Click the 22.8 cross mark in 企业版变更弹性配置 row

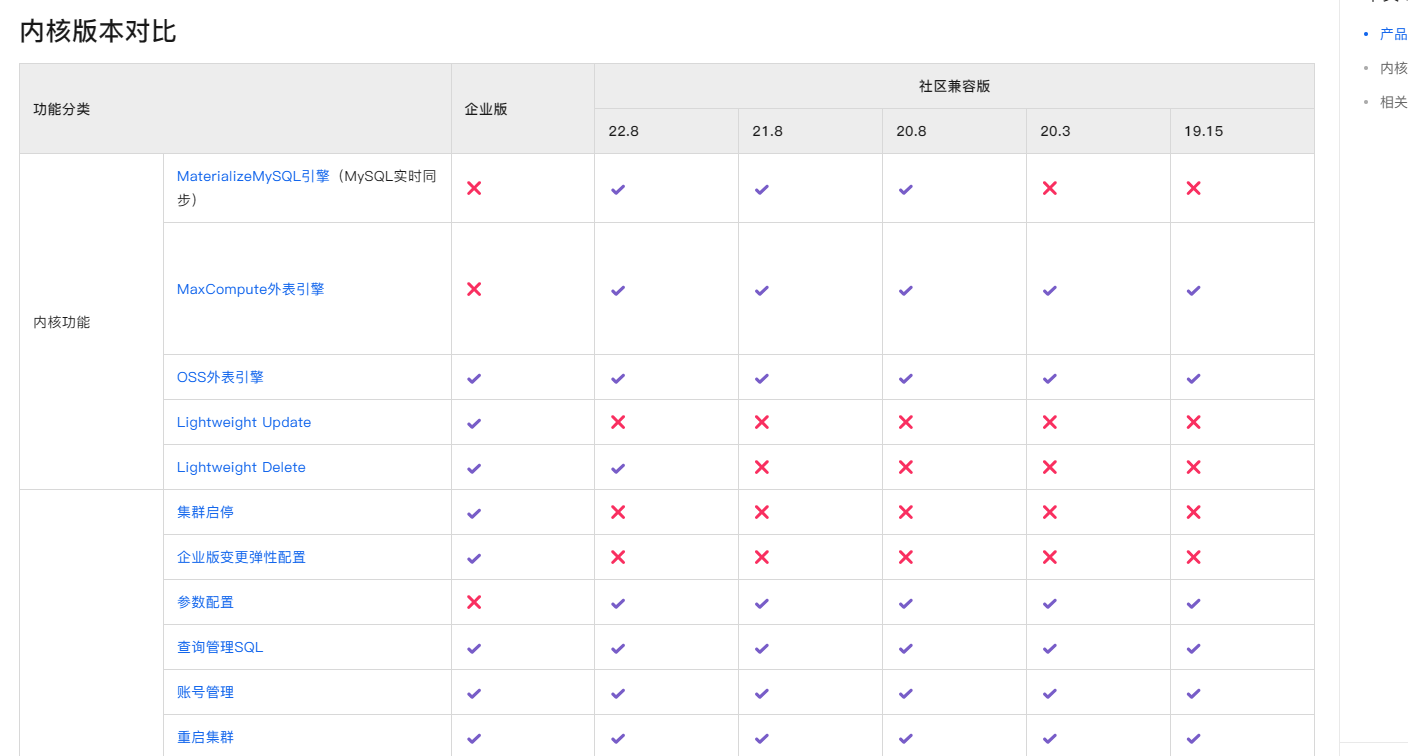[618, 557]
